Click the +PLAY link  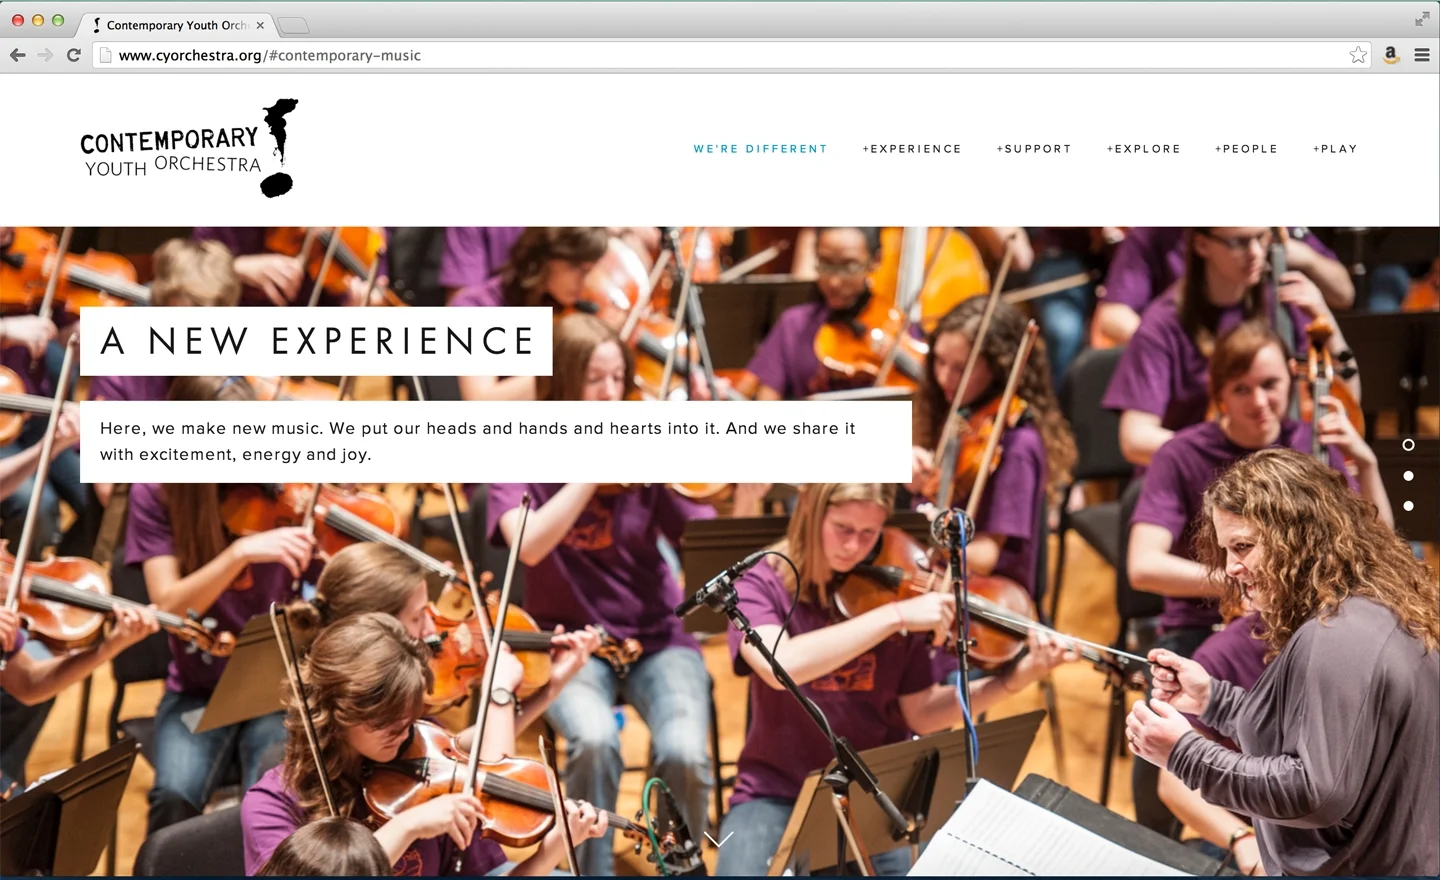pos(1336,149)
